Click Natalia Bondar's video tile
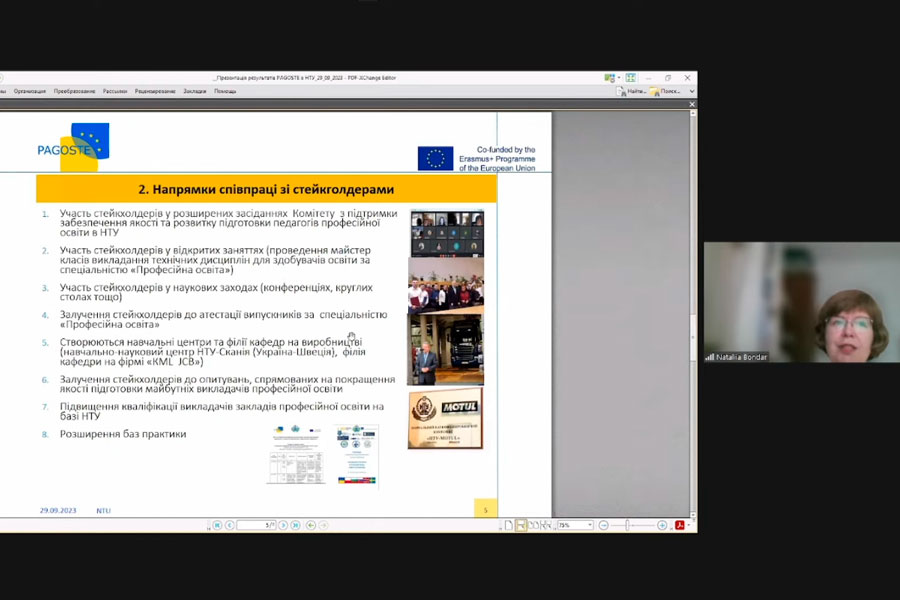The height and width of the screenshot is (600, 900). click(802, 302)
